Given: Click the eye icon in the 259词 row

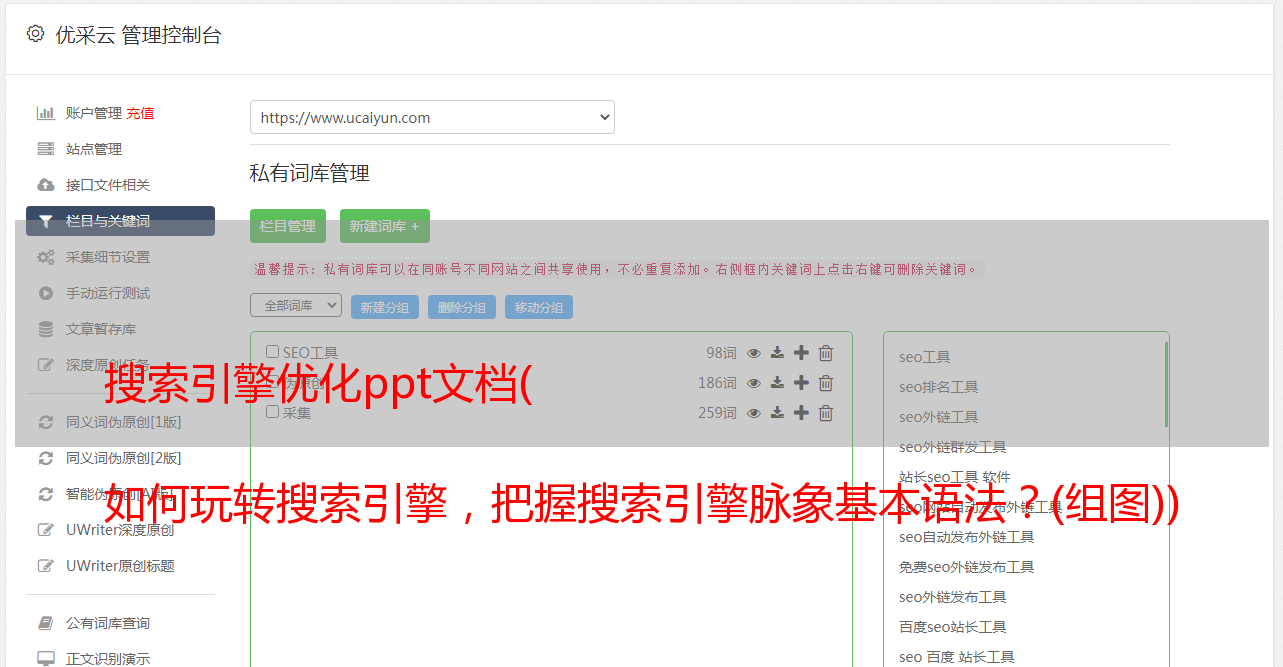Looking at the screenshot, I should click(754, 413).
